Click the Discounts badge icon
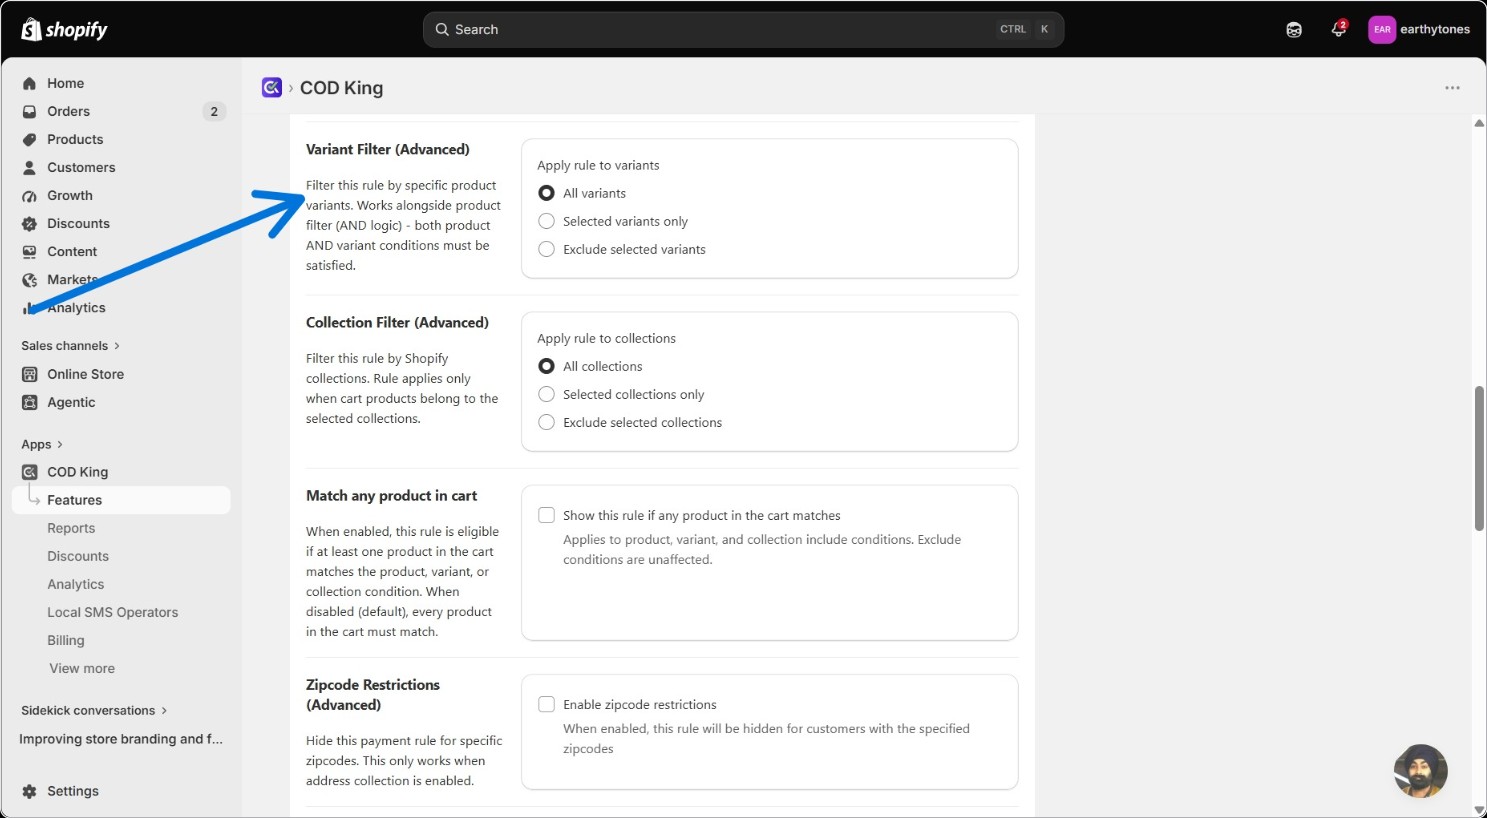Image resolution: width=1487 pixels, height=818 pixels. [x=30, y=224]
